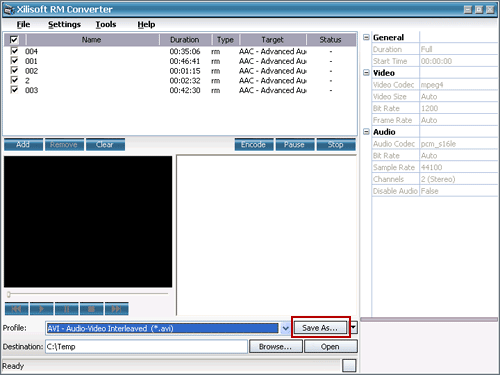Open the arrow next to Save As

pos(353,328)
